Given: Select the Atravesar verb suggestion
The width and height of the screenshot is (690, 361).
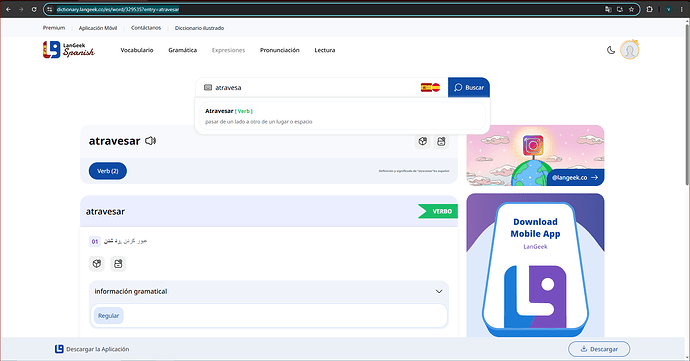Looking at the screenshot, I should (x=342, y=116).
